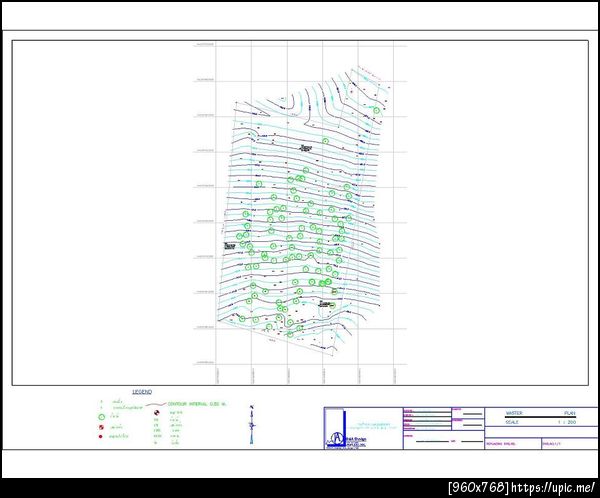Screen dimensions: 600x498
Task: Click the bottom-left magenta cell of the title block
Action: coord(513,444)
